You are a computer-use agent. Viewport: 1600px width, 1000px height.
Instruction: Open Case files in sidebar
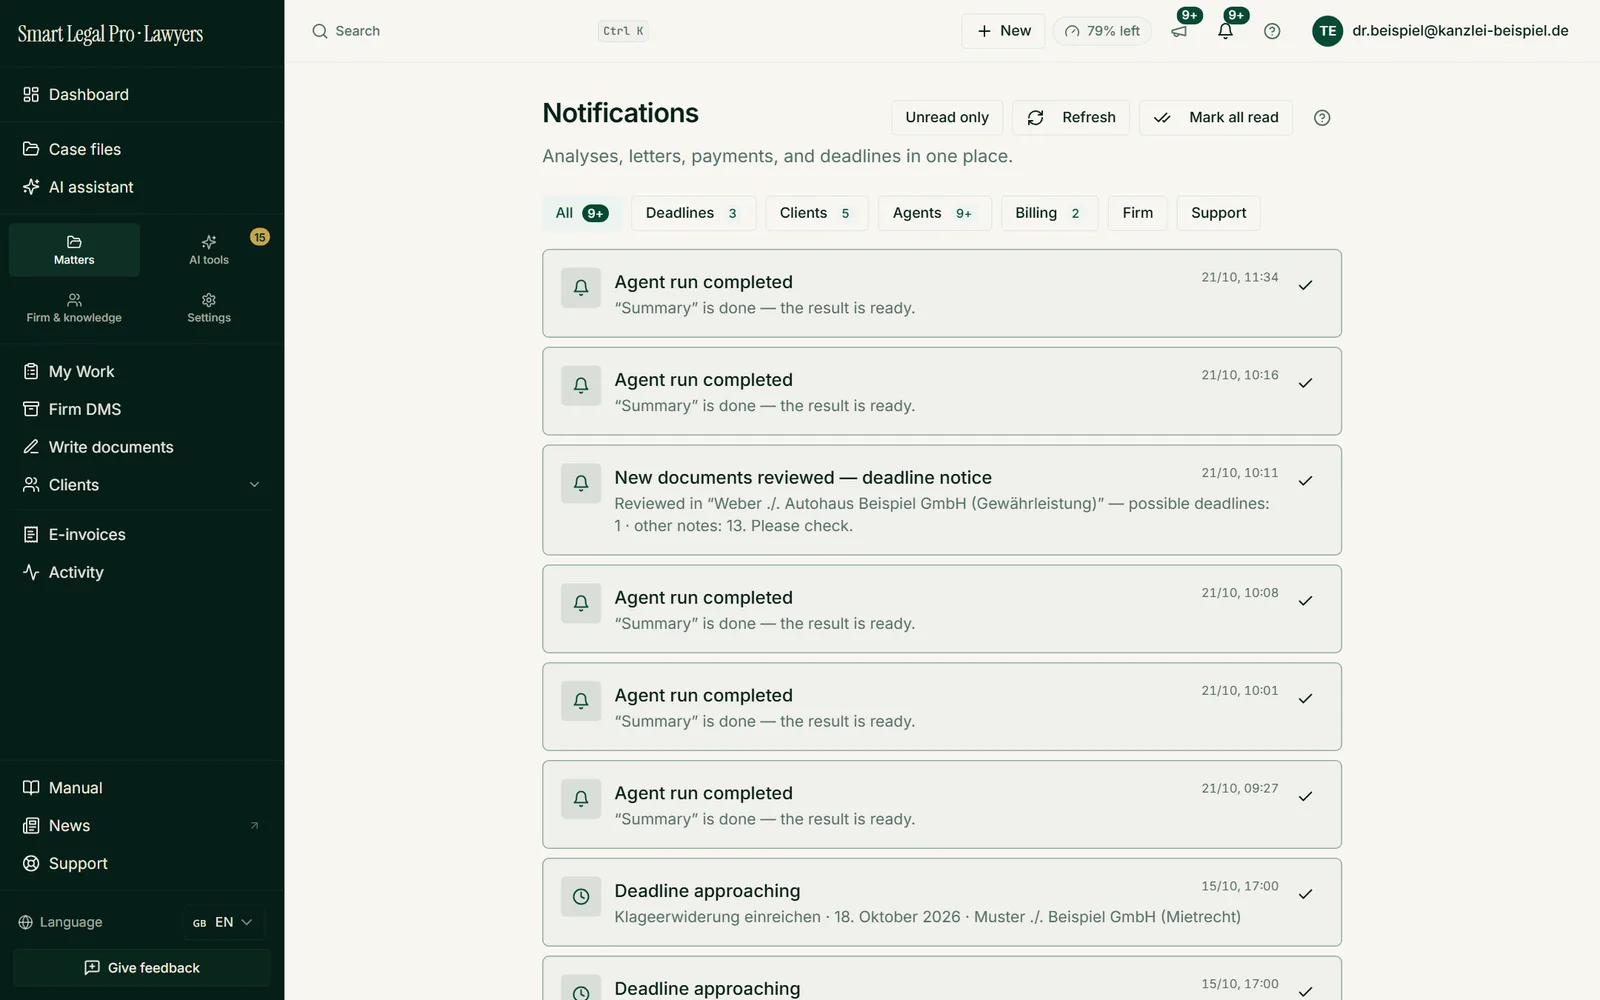(142, 149)
